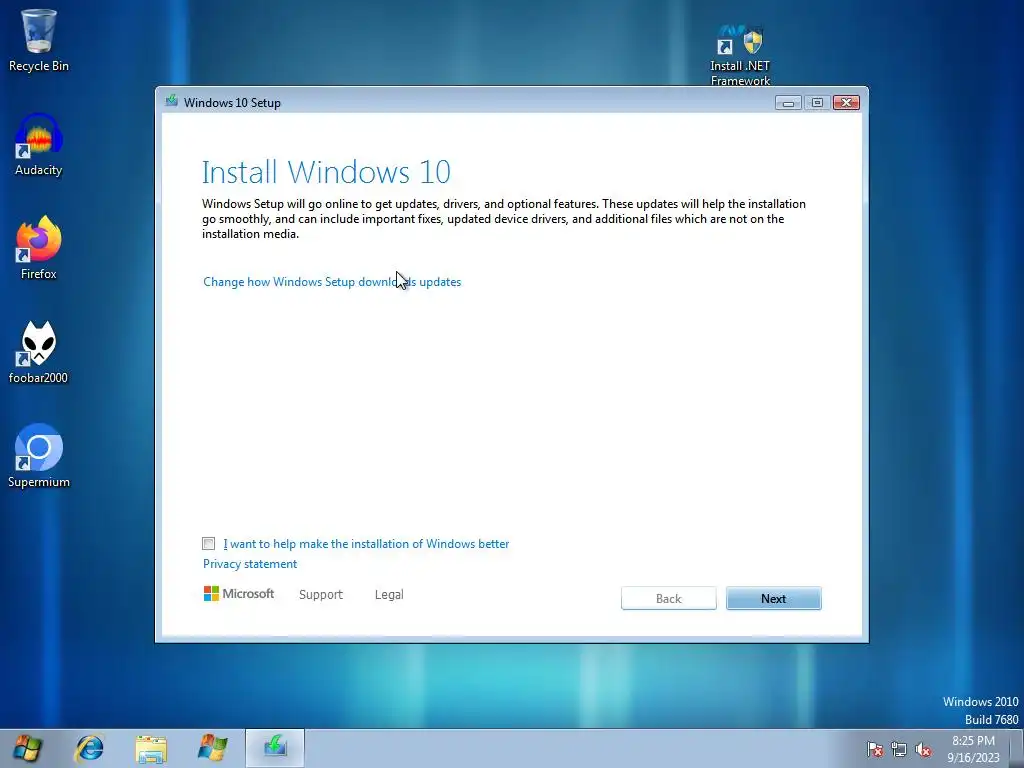Screen dimensions: 1024x768
Task: Click the Microsoft logo in setup
Action: [238, 594]
